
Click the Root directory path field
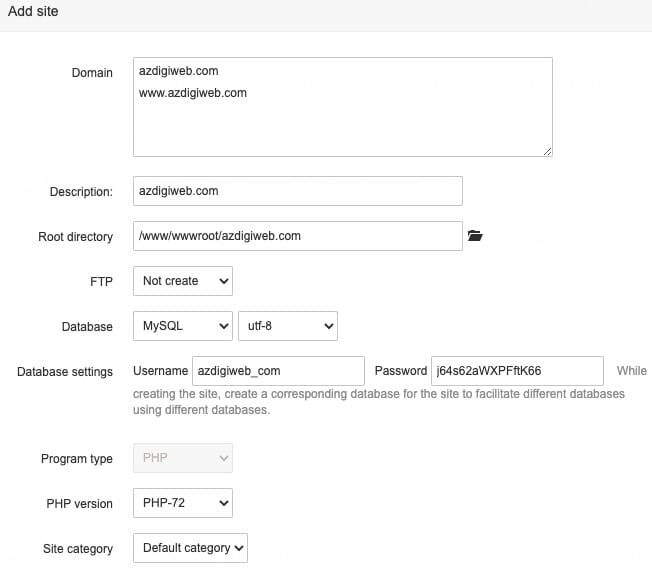[298, 236]
